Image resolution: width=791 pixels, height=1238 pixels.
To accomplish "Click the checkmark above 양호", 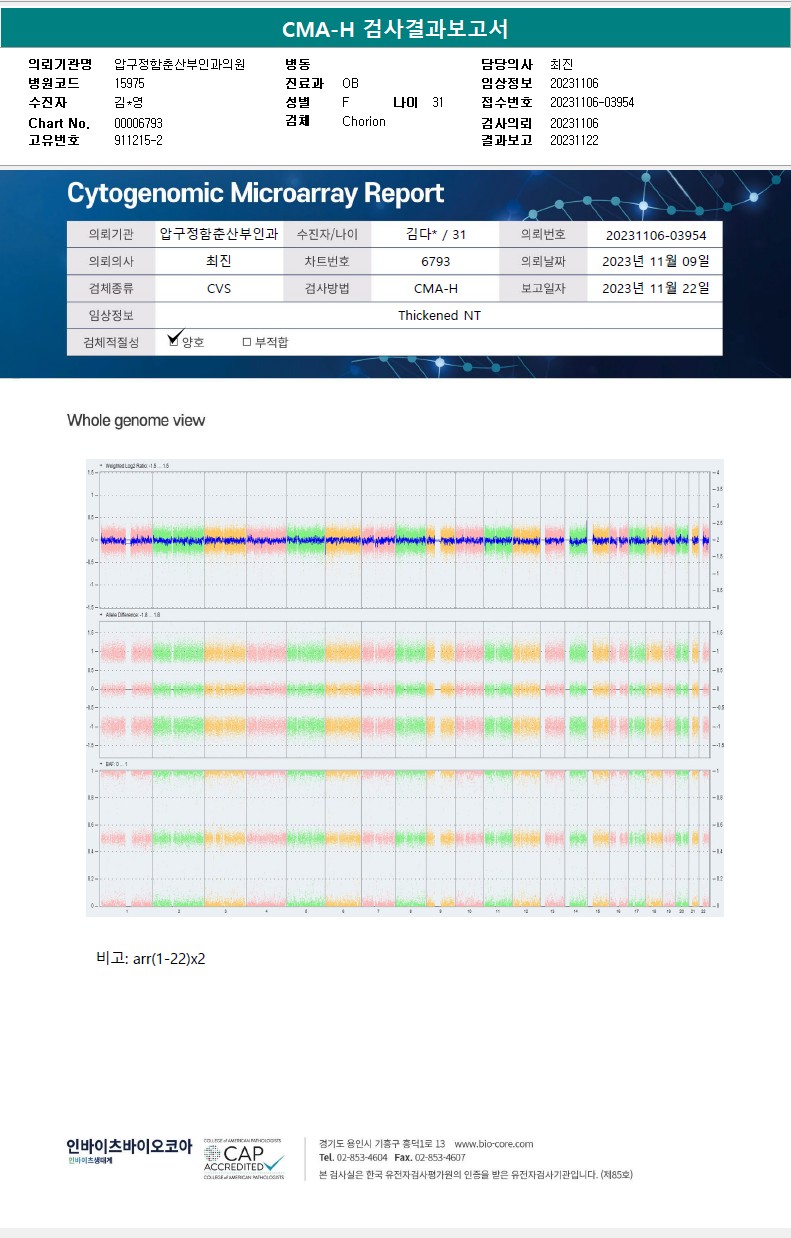I will [x=176, y=334].
